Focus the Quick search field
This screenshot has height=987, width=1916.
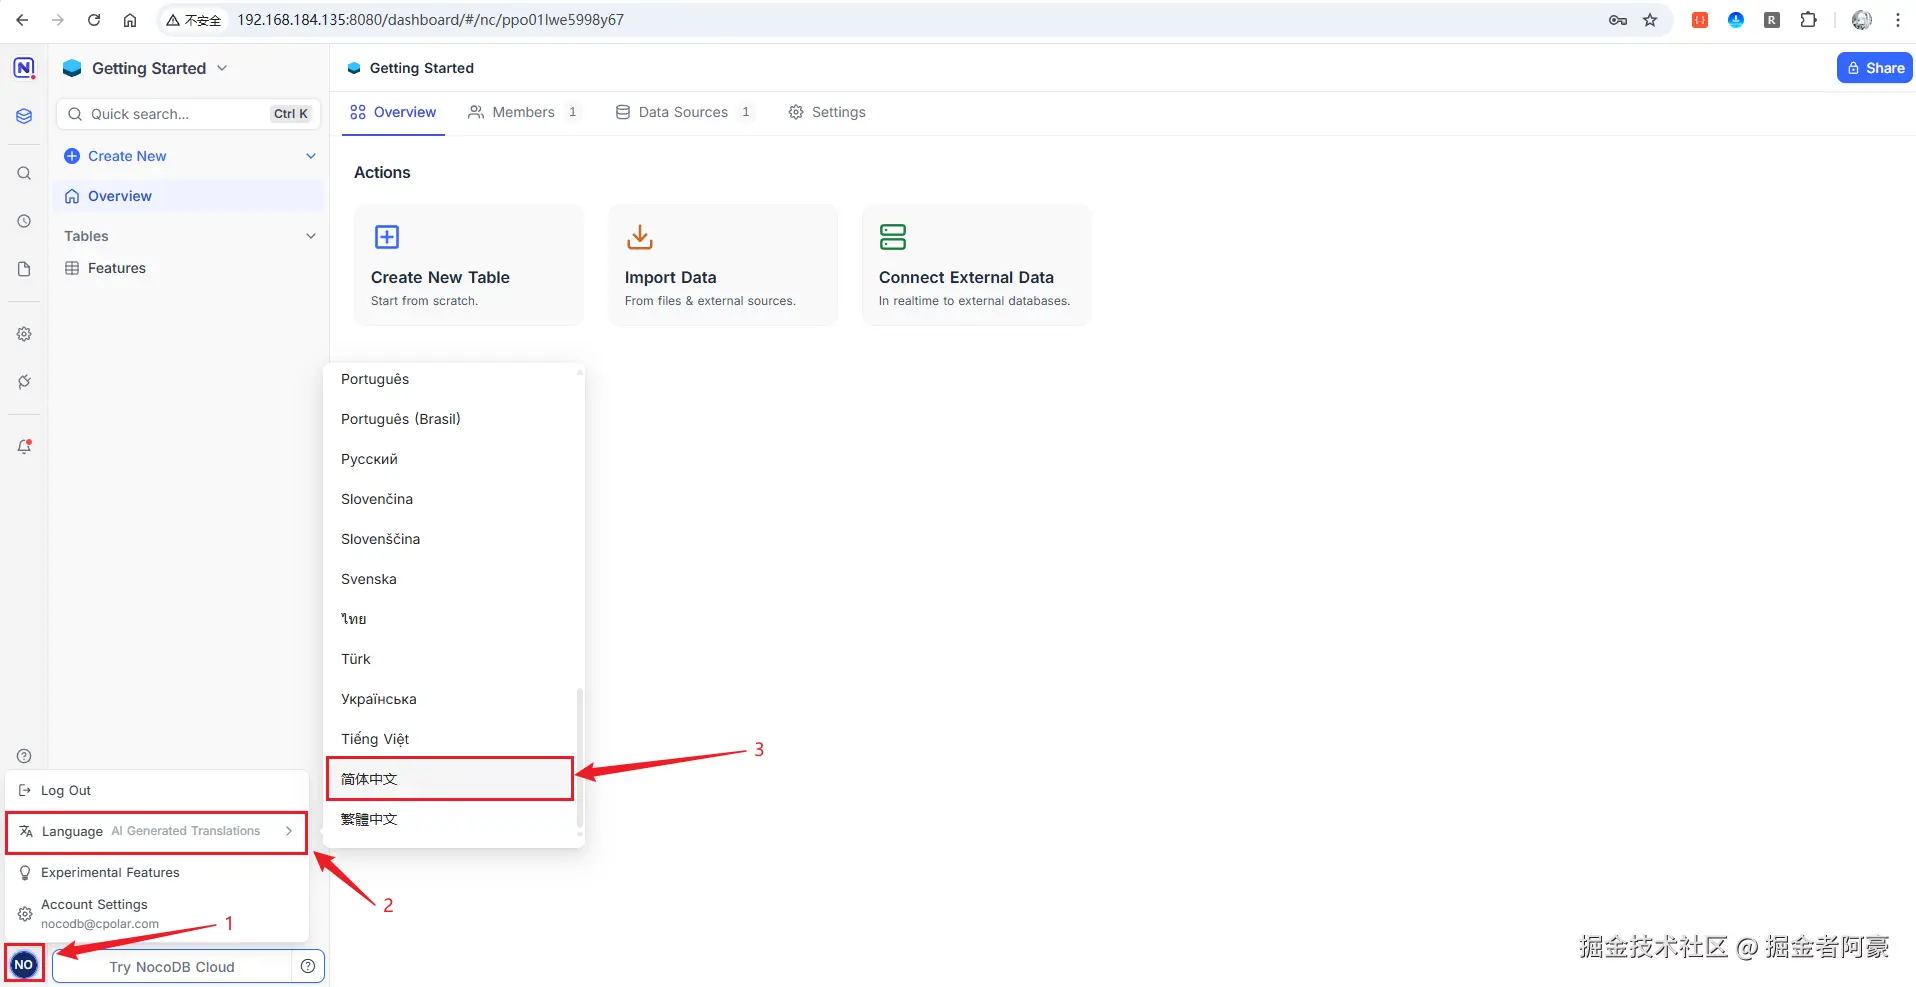(188, 114)
